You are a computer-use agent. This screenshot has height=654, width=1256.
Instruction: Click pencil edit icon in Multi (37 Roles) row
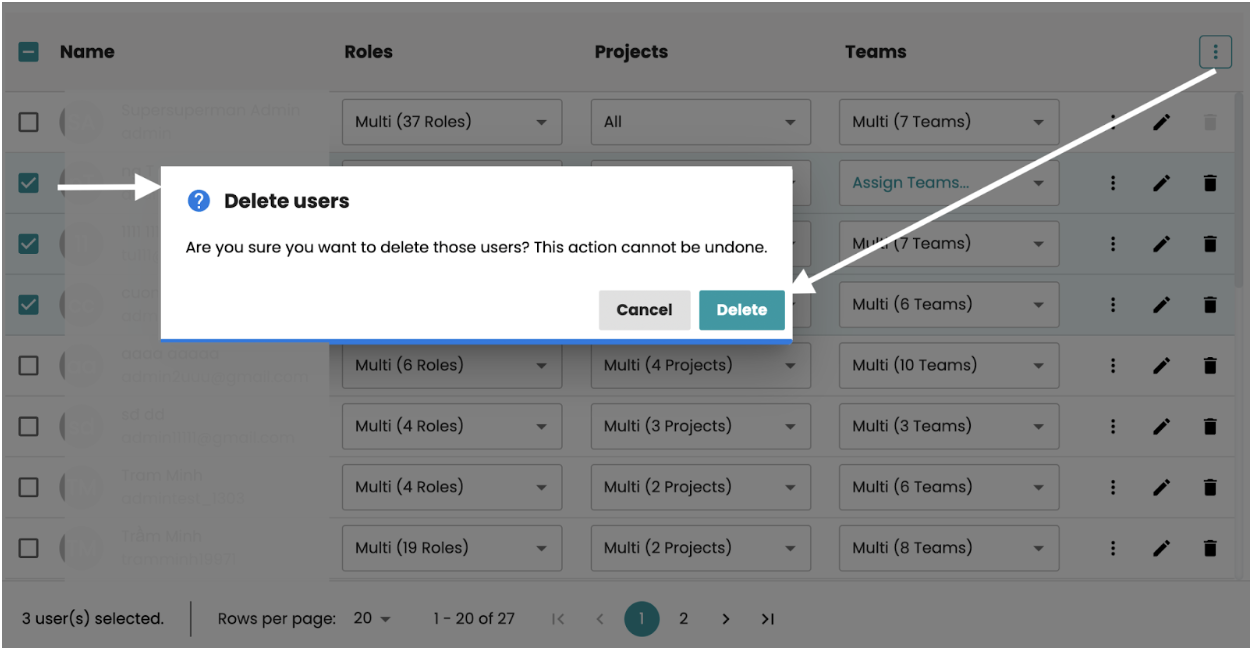[x=1161, y=122]
